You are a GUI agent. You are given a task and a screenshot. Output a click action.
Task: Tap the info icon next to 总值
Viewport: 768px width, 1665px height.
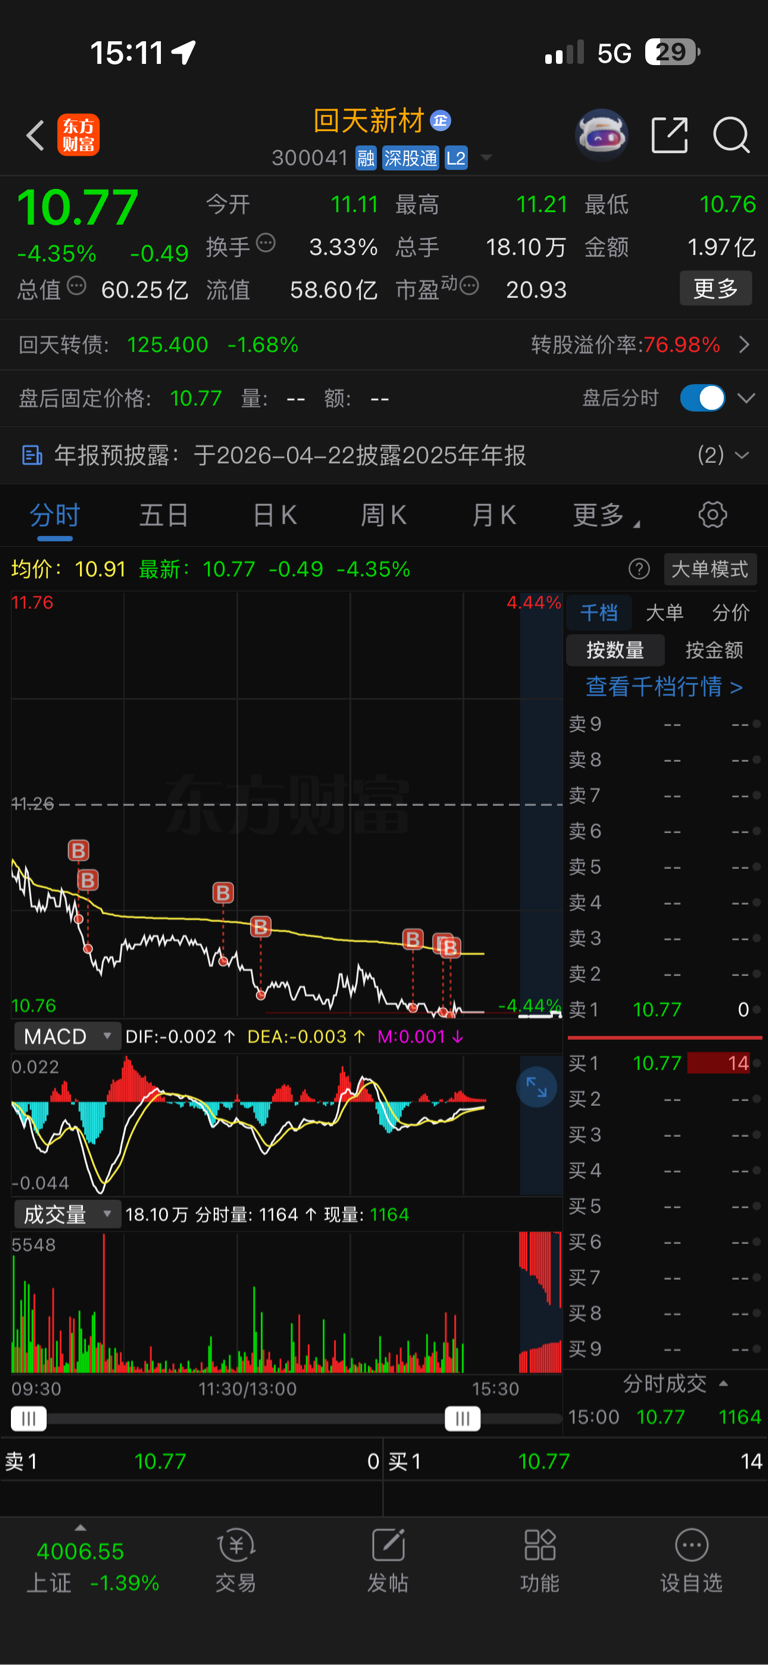(x=76, y=287)
